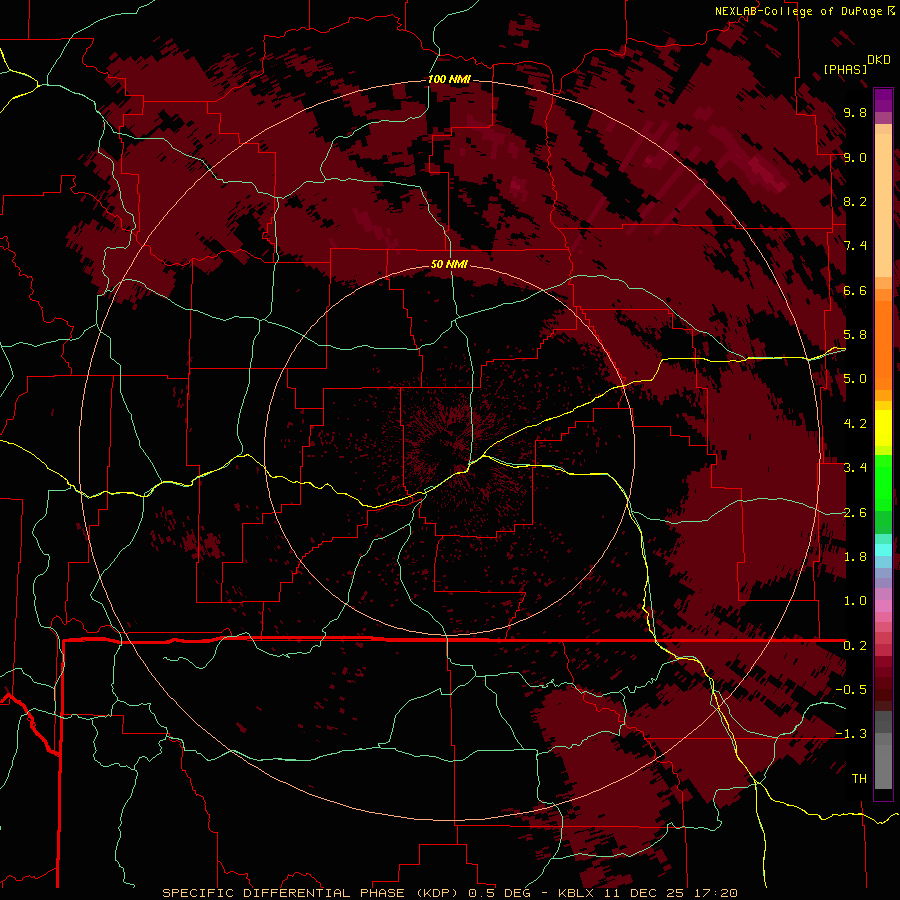Click the 3.4 scale value
Screen dimensions: 900x900
(855, 468)
